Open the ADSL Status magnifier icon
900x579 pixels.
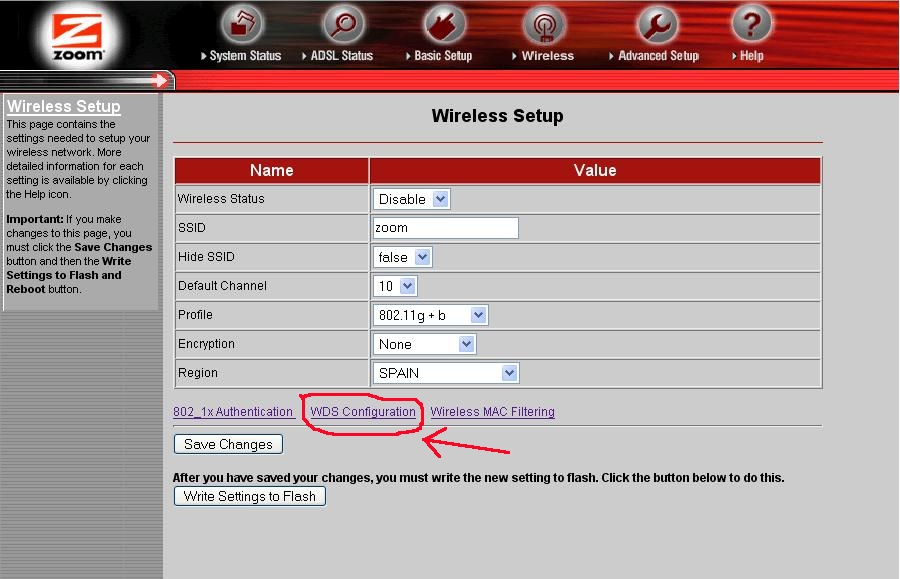(x=343, y=24)
